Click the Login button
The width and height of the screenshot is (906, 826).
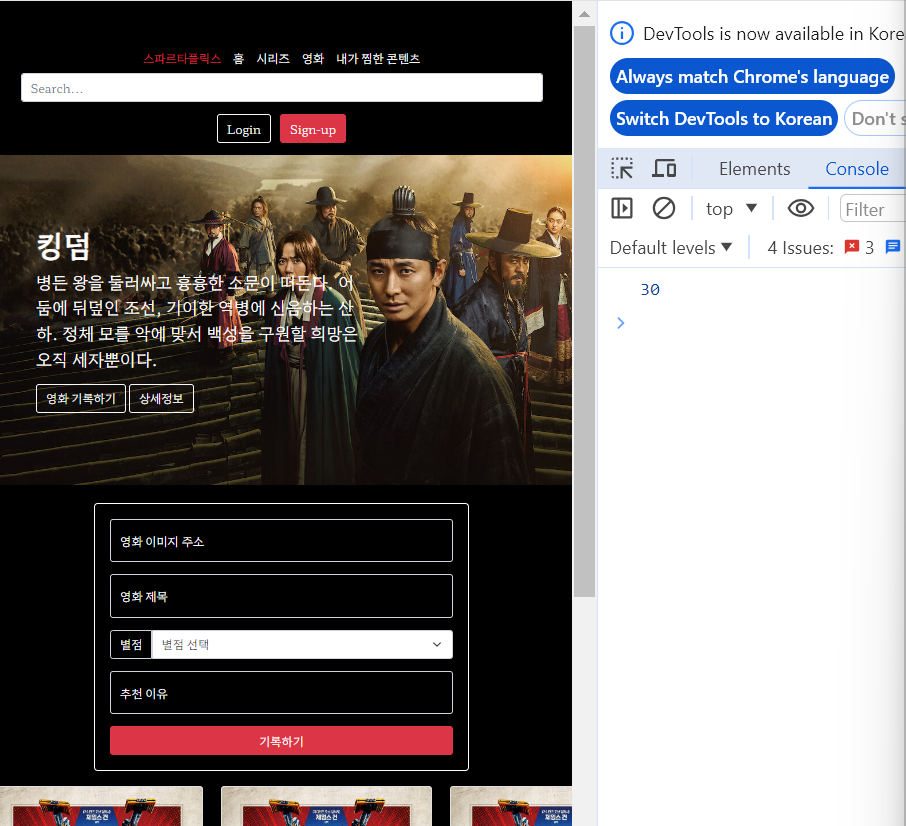pos(244,129)
